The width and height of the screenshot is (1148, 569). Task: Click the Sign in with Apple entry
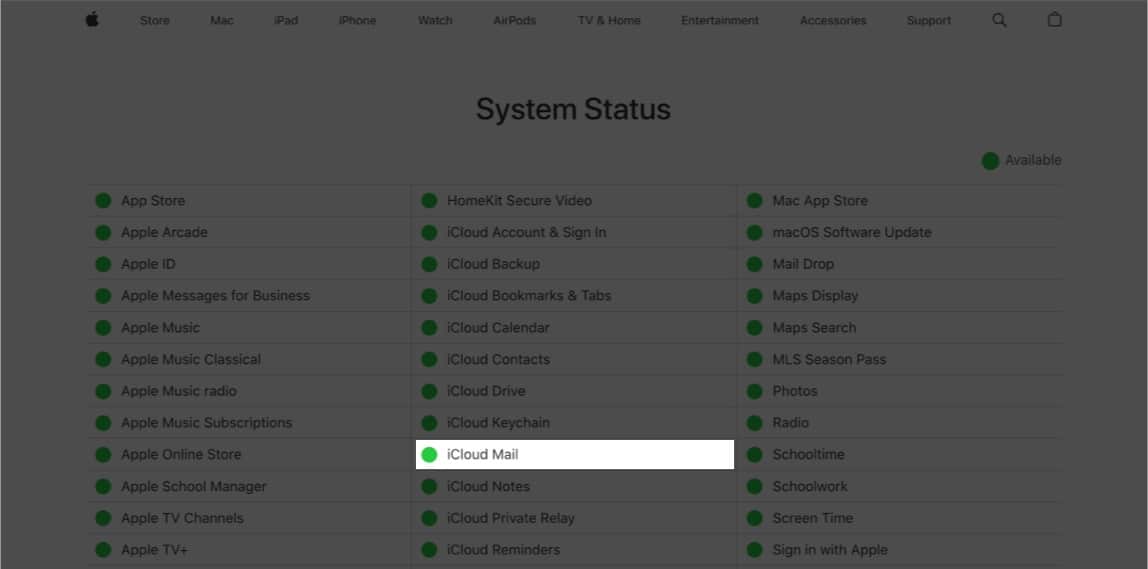(x=830, y=550)
